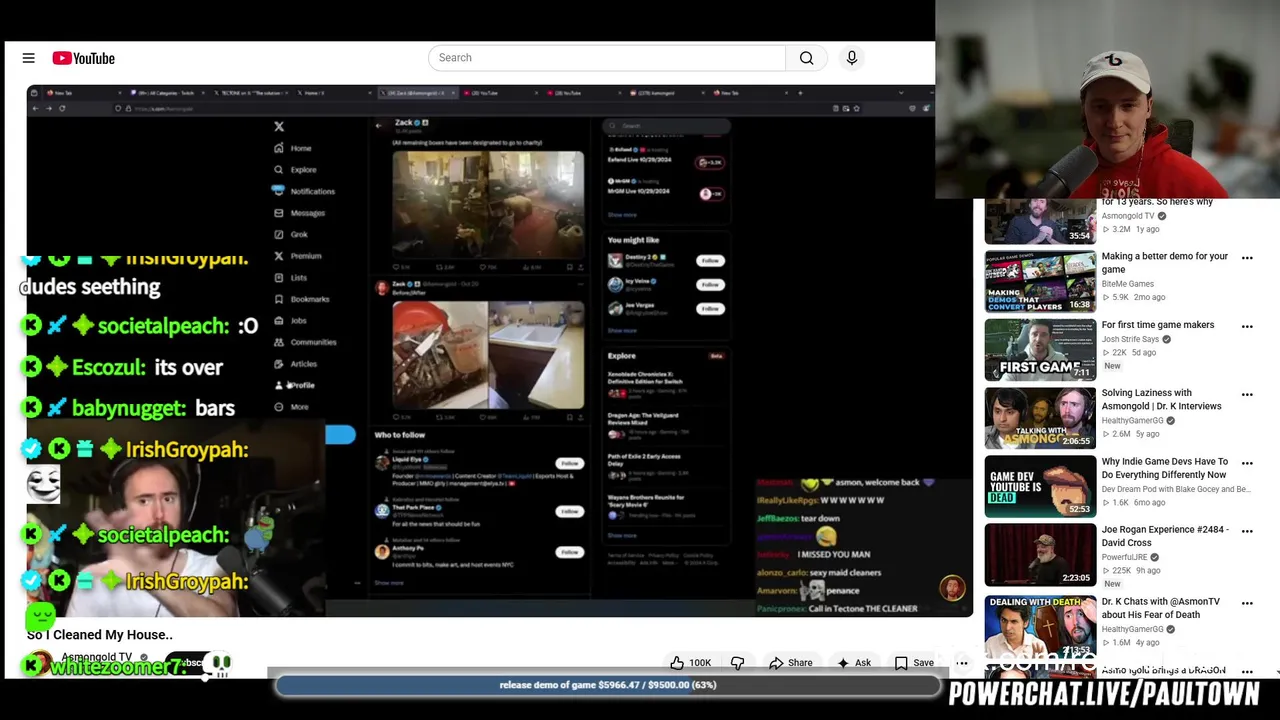Click the release demo donation progress bar
This screenshot has width=1280, height=720.
coord(608,685)
